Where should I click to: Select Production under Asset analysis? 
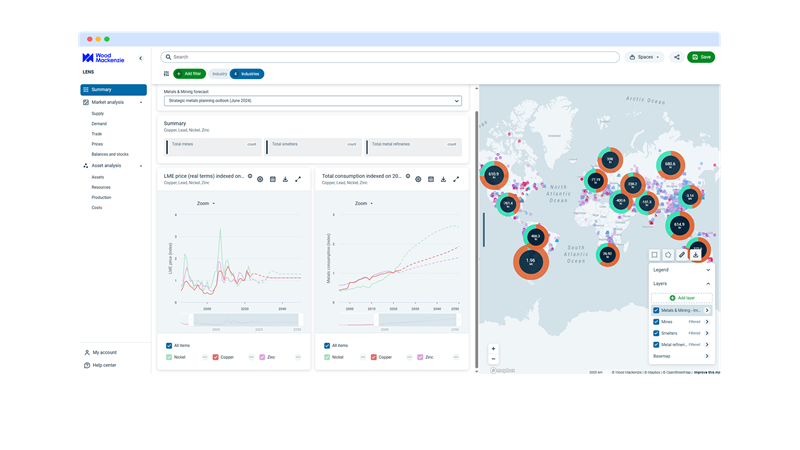tap(102, 197)
